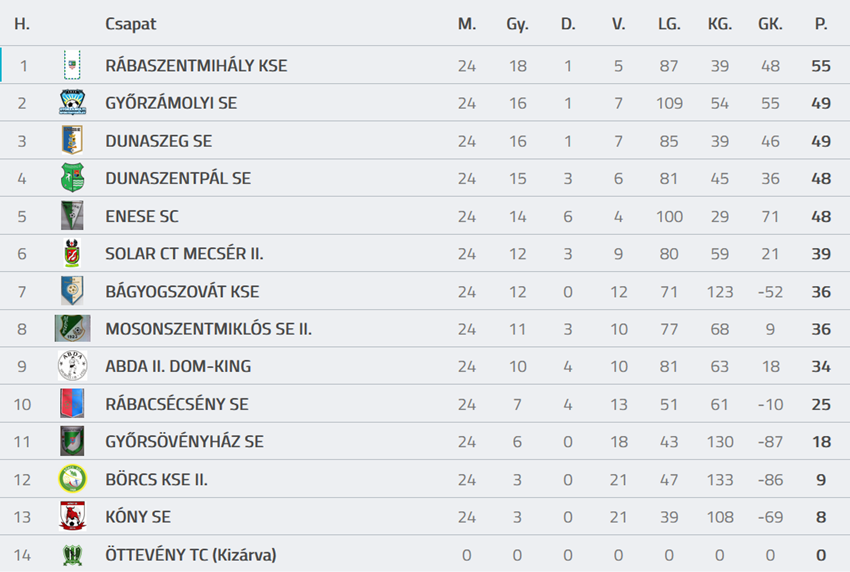This screenshot has width=850, height=572.
Task: Click the Bágyogszovát KSE team badge
Action: click(72, 291)
